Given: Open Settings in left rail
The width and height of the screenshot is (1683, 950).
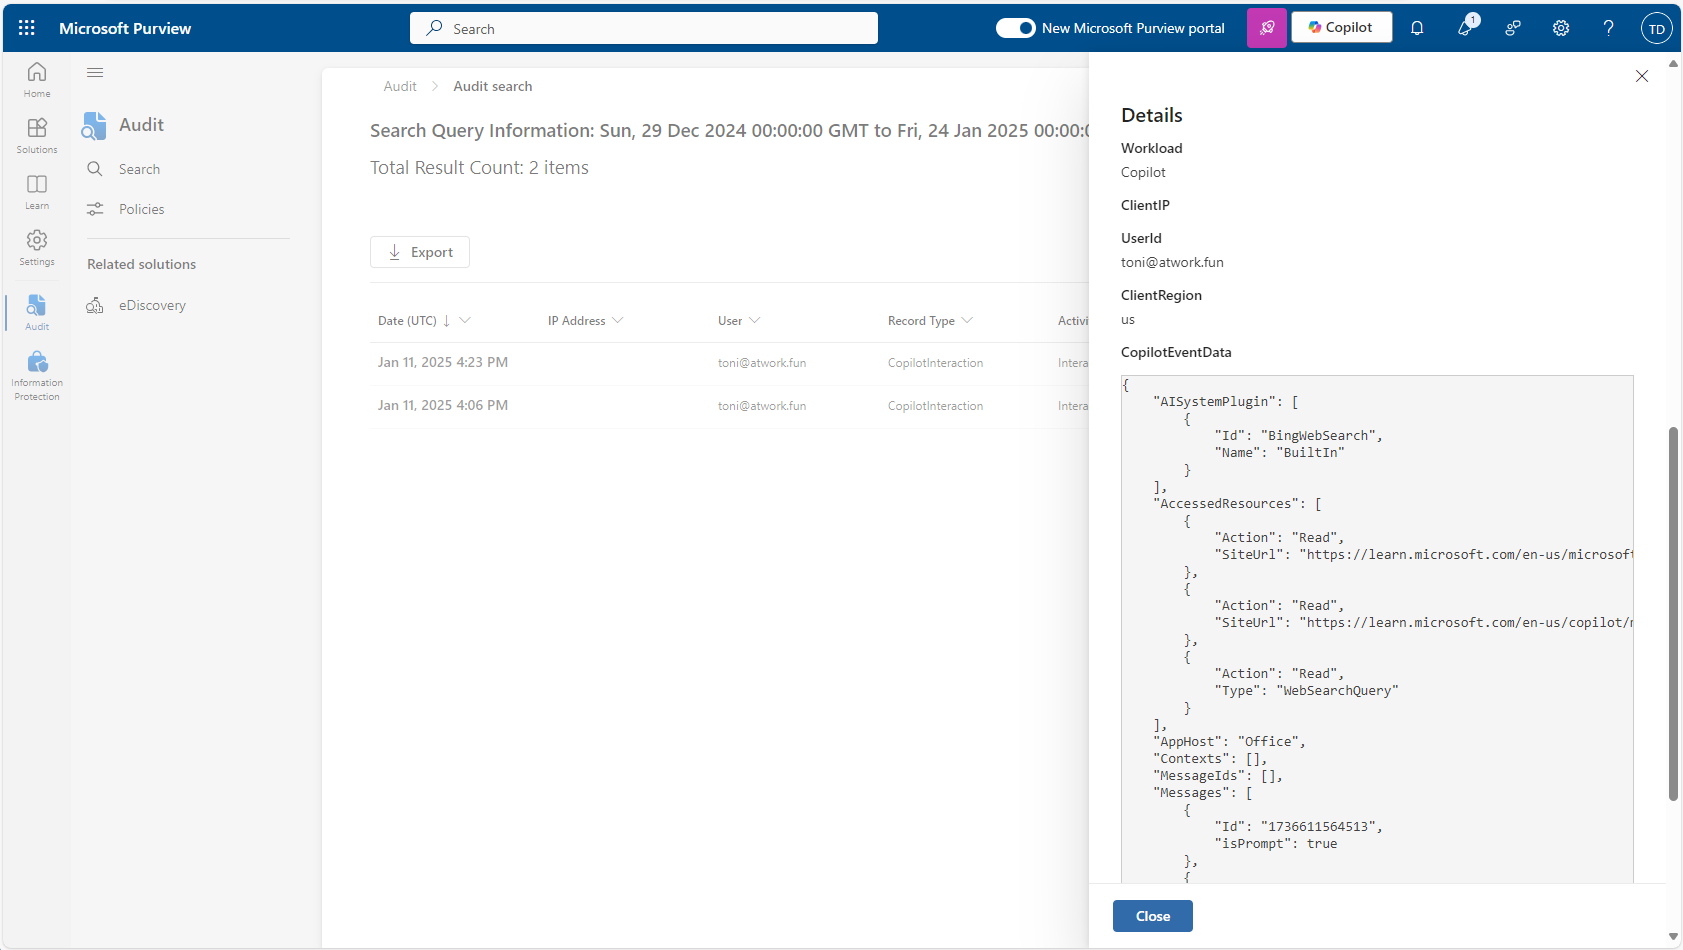Looking at the screenshot, I should coord(37,247).
